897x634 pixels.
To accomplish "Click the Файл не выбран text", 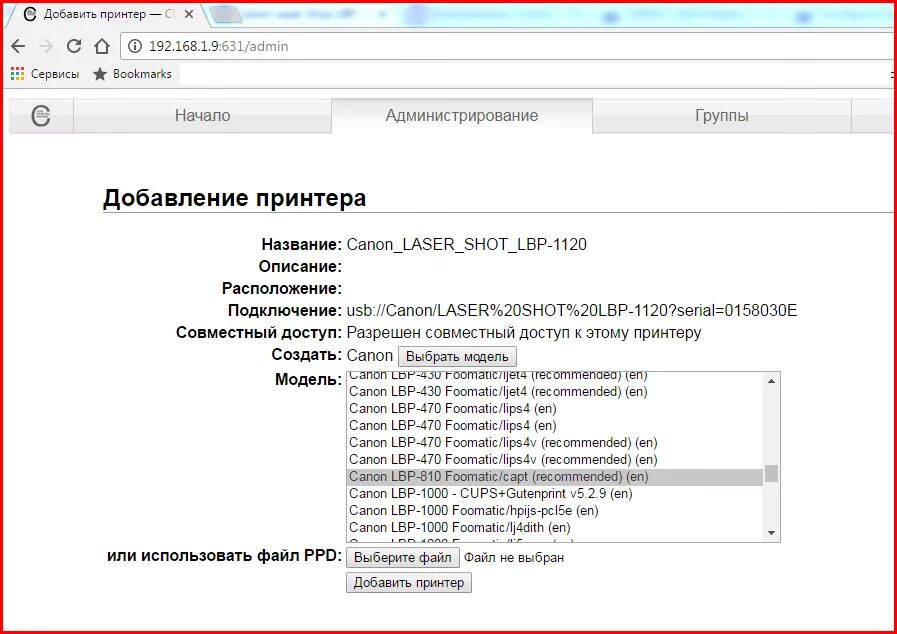I will pyautogui.click(x=514, y=557).
